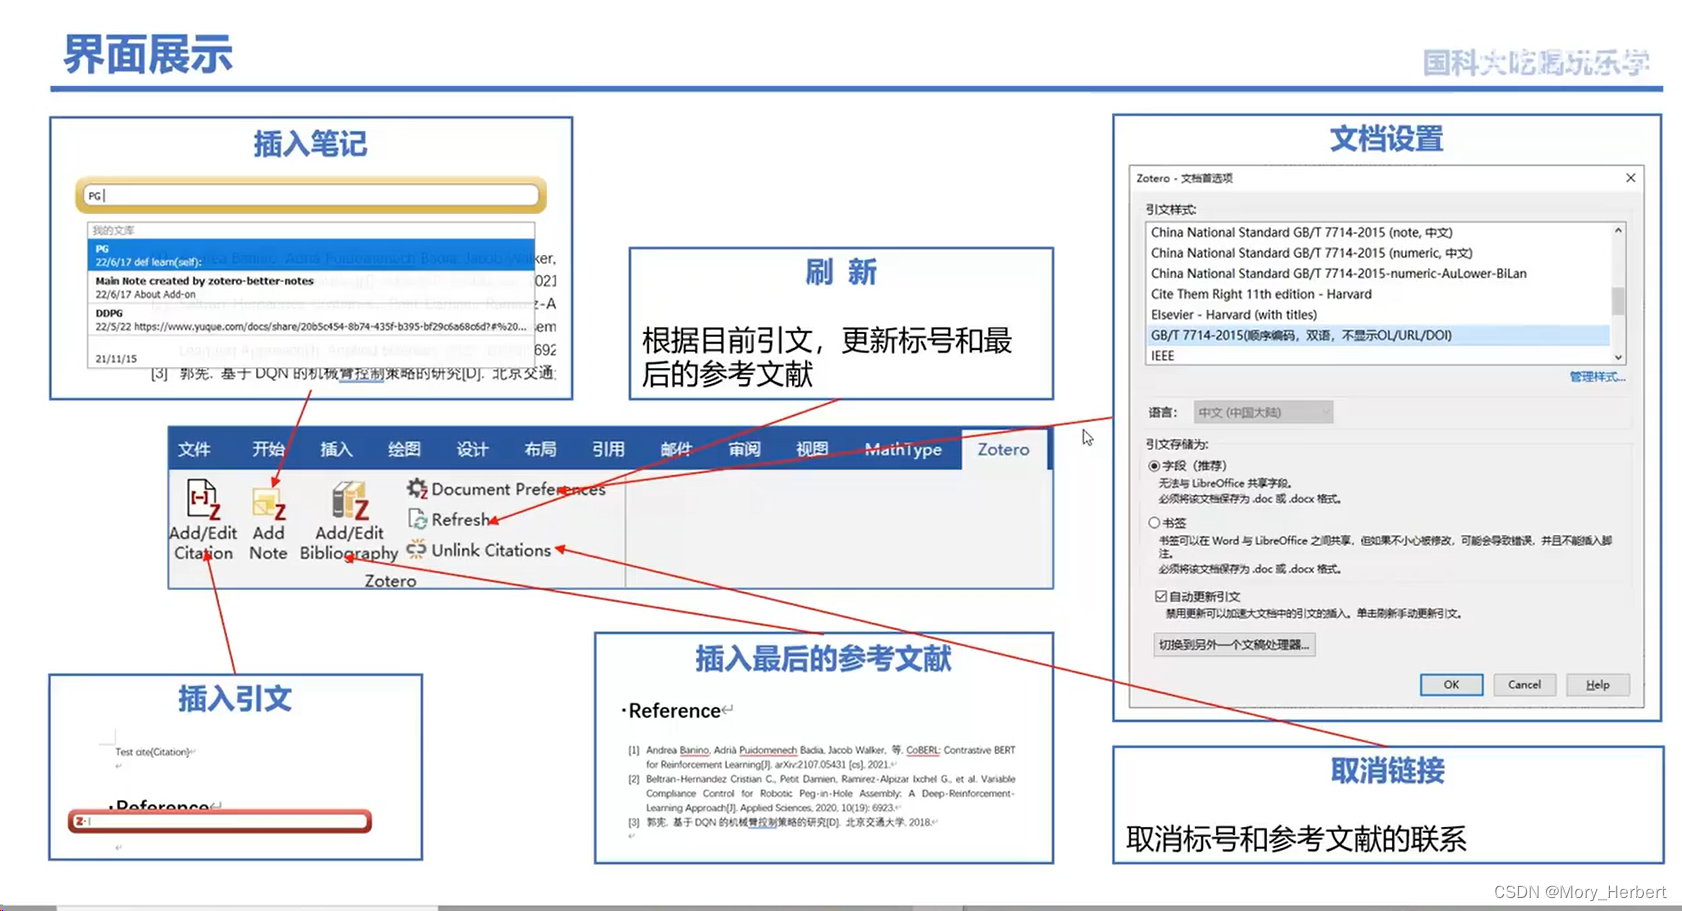Click the OK button in dialog
Viewport: 1682px width, 911px height.
point(1451,685)
